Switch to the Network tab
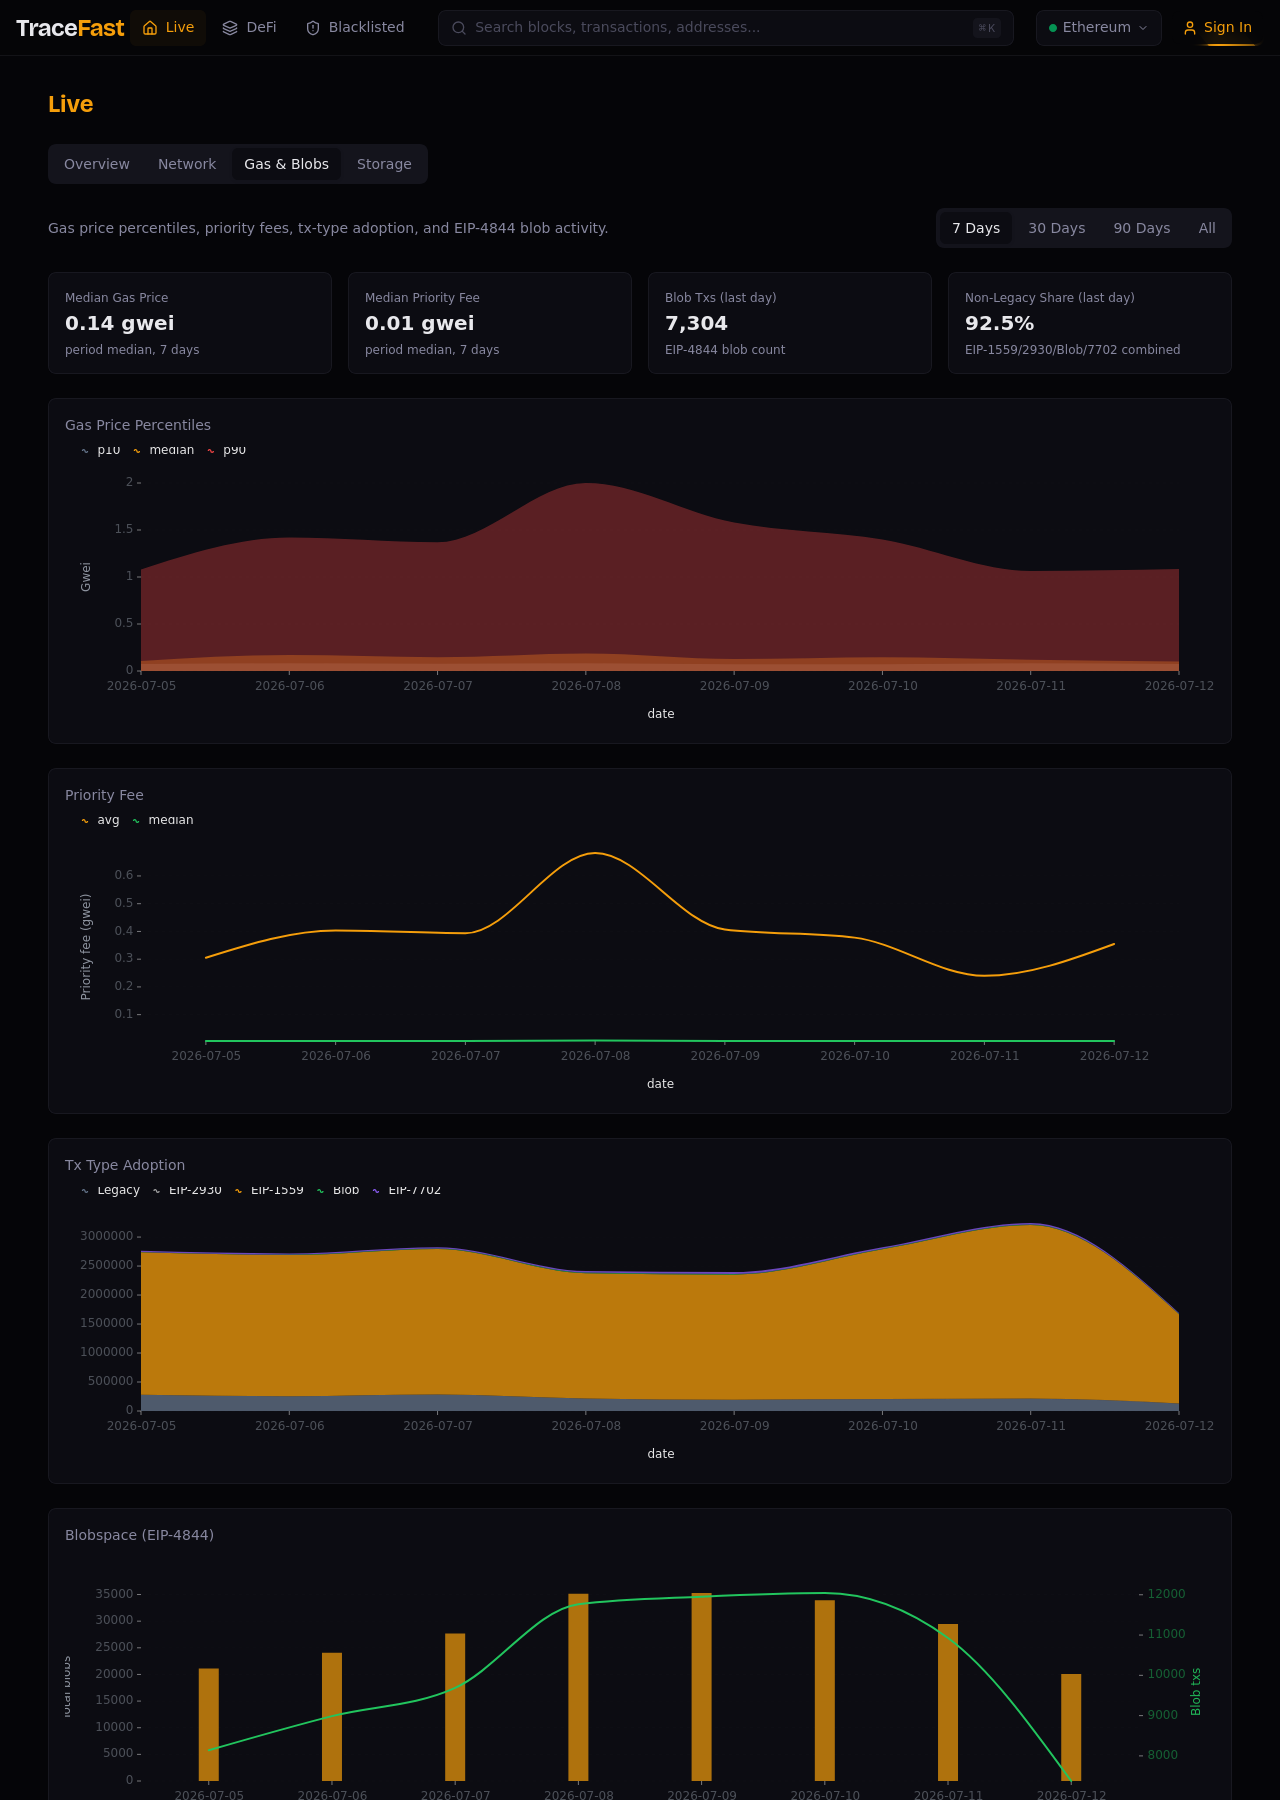Screen dimensions: 1280x1800 187,164
